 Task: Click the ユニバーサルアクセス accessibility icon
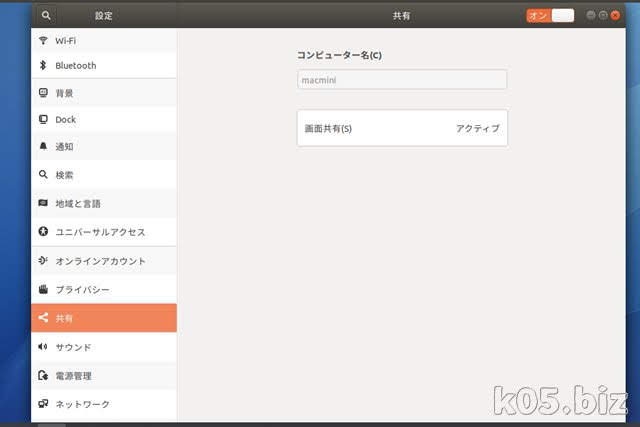43,231
